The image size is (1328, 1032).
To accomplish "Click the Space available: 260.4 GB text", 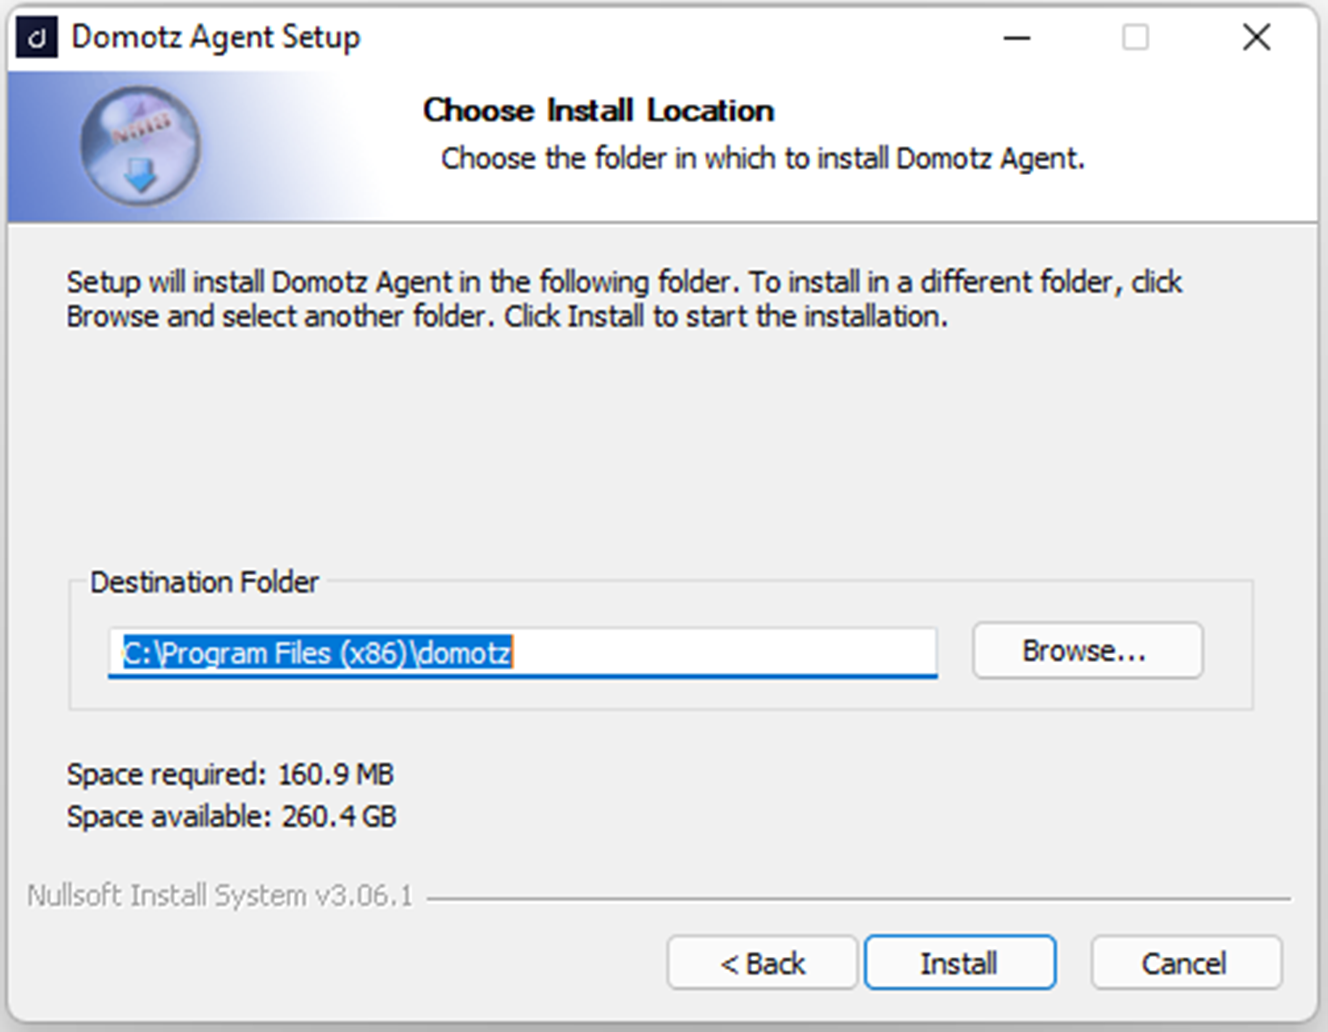I will point(231,816).
